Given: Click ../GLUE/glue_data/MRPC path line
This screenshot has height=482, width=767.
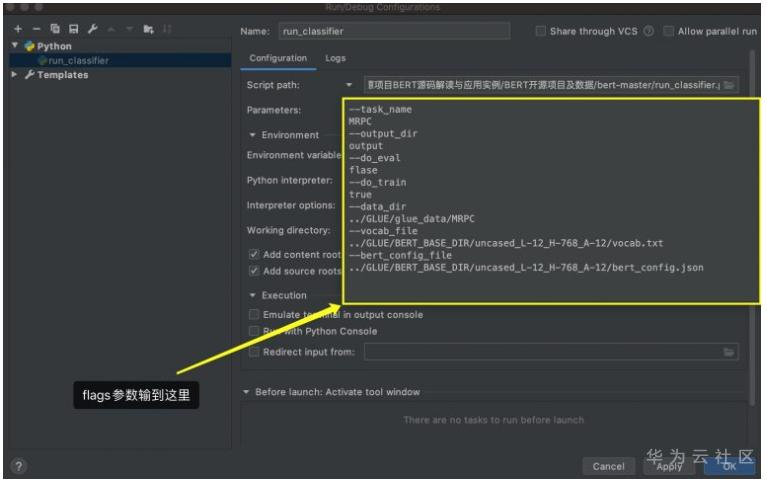Looking at the screenshot, I should click(412, 219).
